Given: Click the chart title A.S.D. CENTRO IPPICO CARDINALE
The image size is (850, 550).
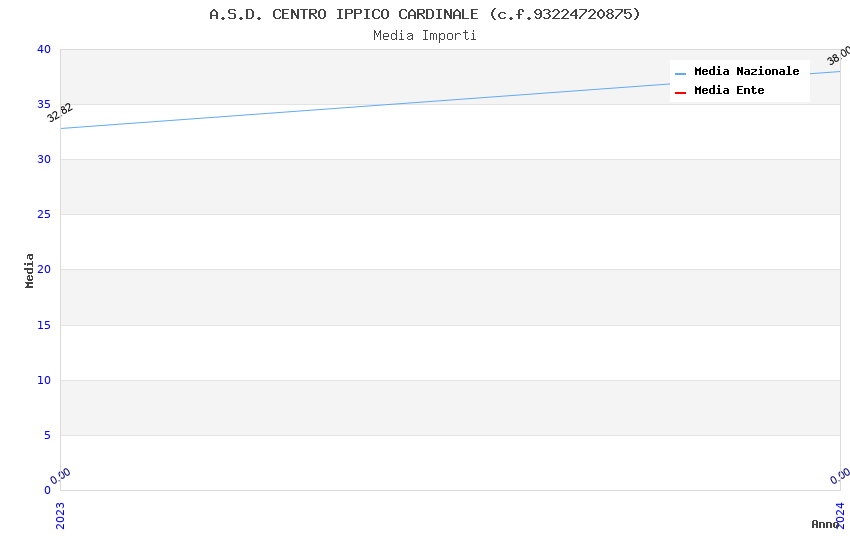Looking at the screenshot, I should tap(424, 14).
